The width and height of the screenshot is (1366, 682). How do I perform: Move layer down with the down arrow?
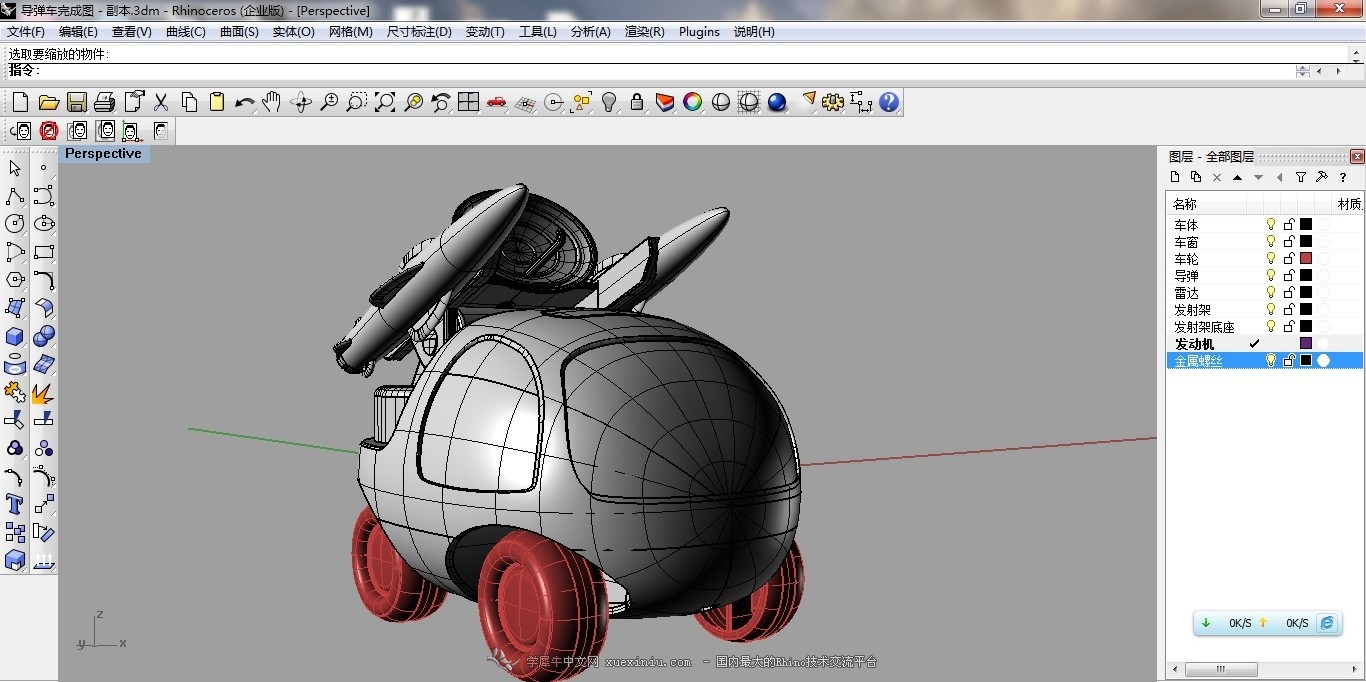(x=1258, y=177)
